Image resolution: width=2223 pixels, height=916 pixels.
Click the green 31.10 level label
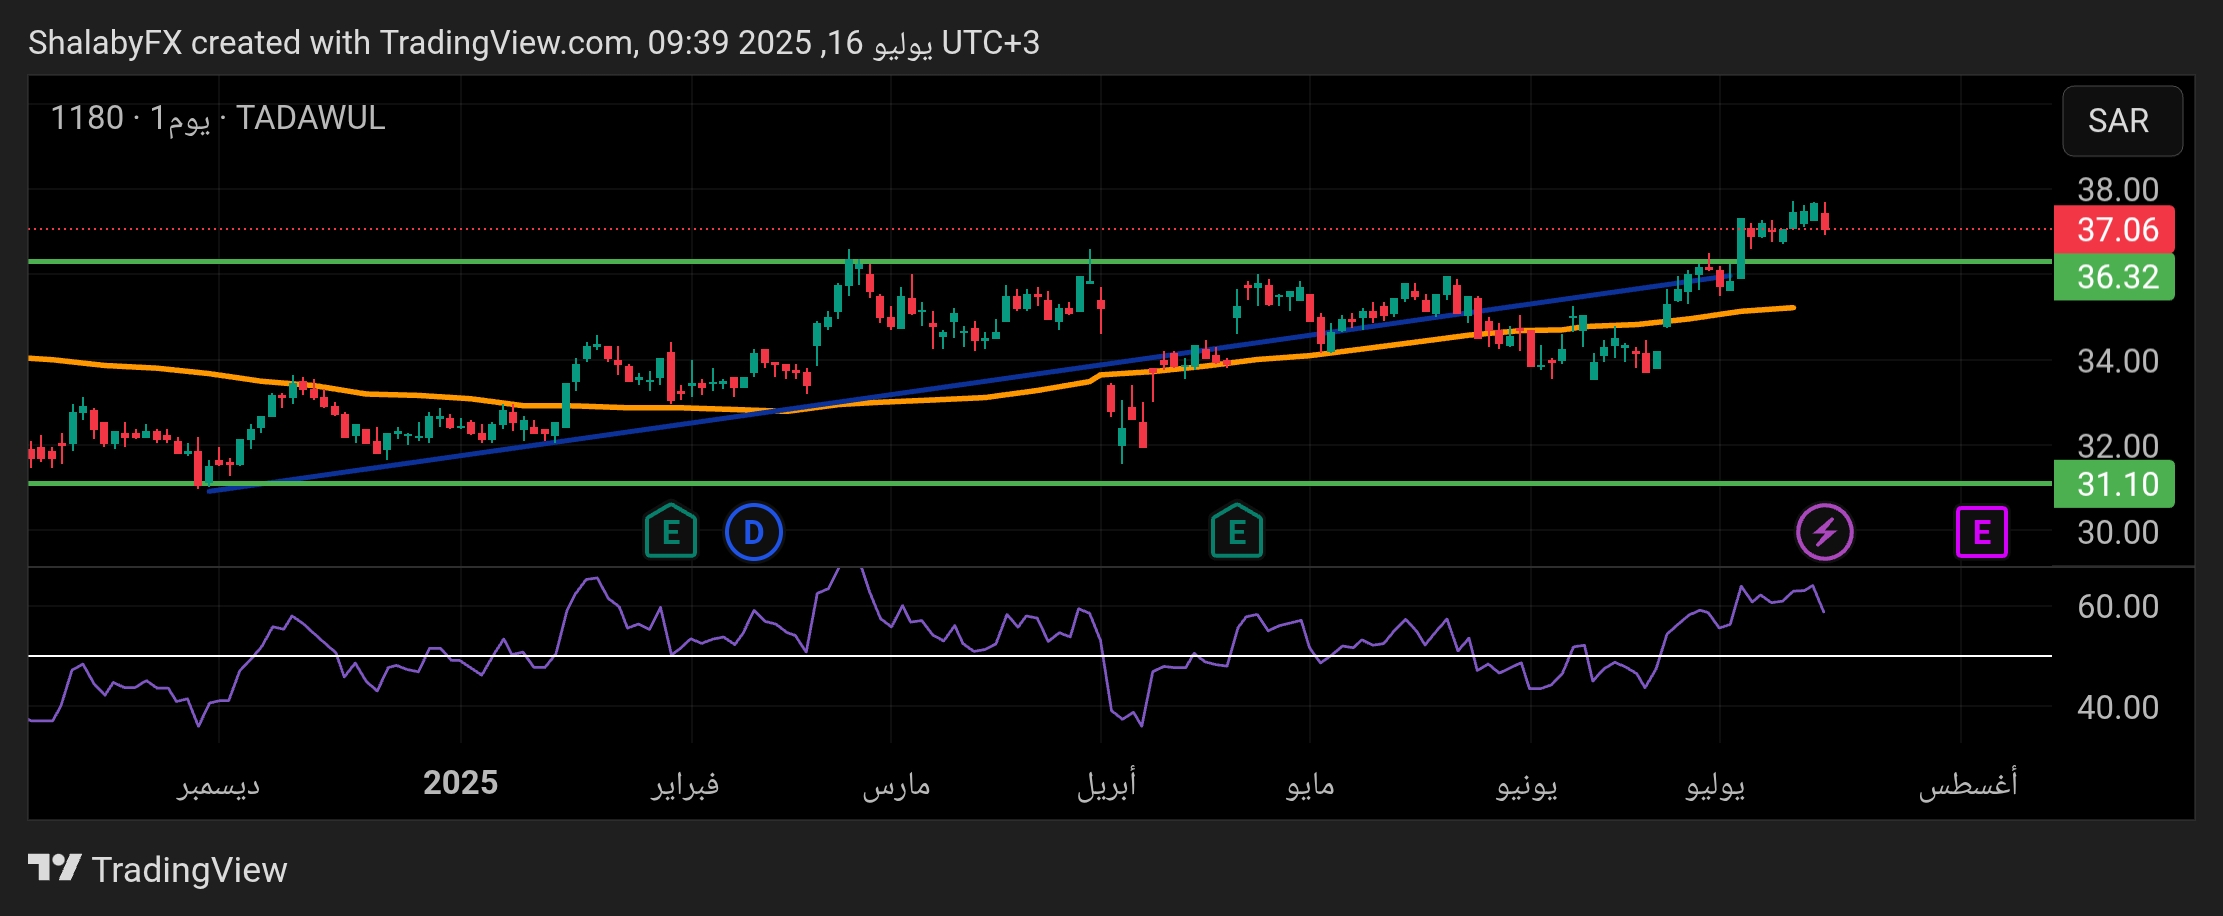[2114, 485]
